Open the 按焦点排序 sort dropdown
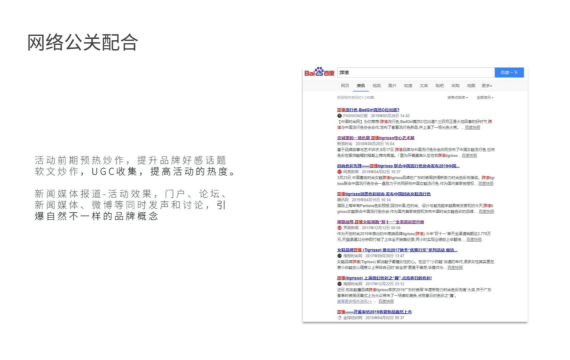Screen dimensions: 570x360 click(457, 97)
